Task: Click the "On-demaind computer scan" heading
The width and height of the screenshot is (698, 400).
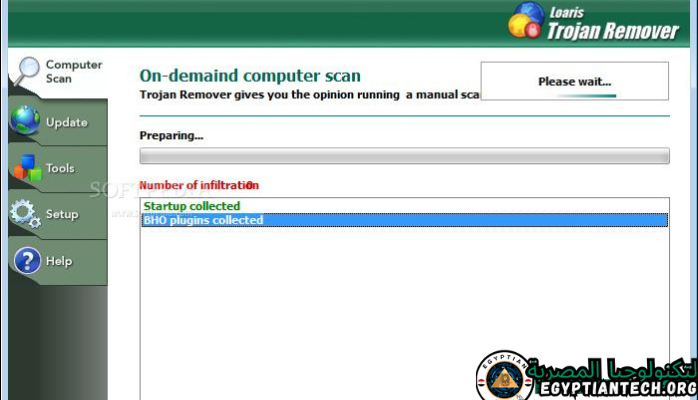Action: pos(250,76)
